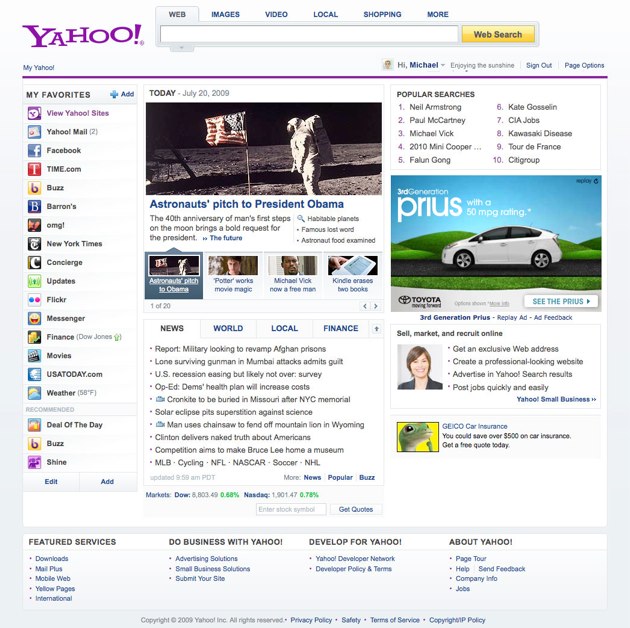Click SEE THE PRIUS button
Image resolution: width=630 pixels, height=628 pixels.
[x=560, y=301]
